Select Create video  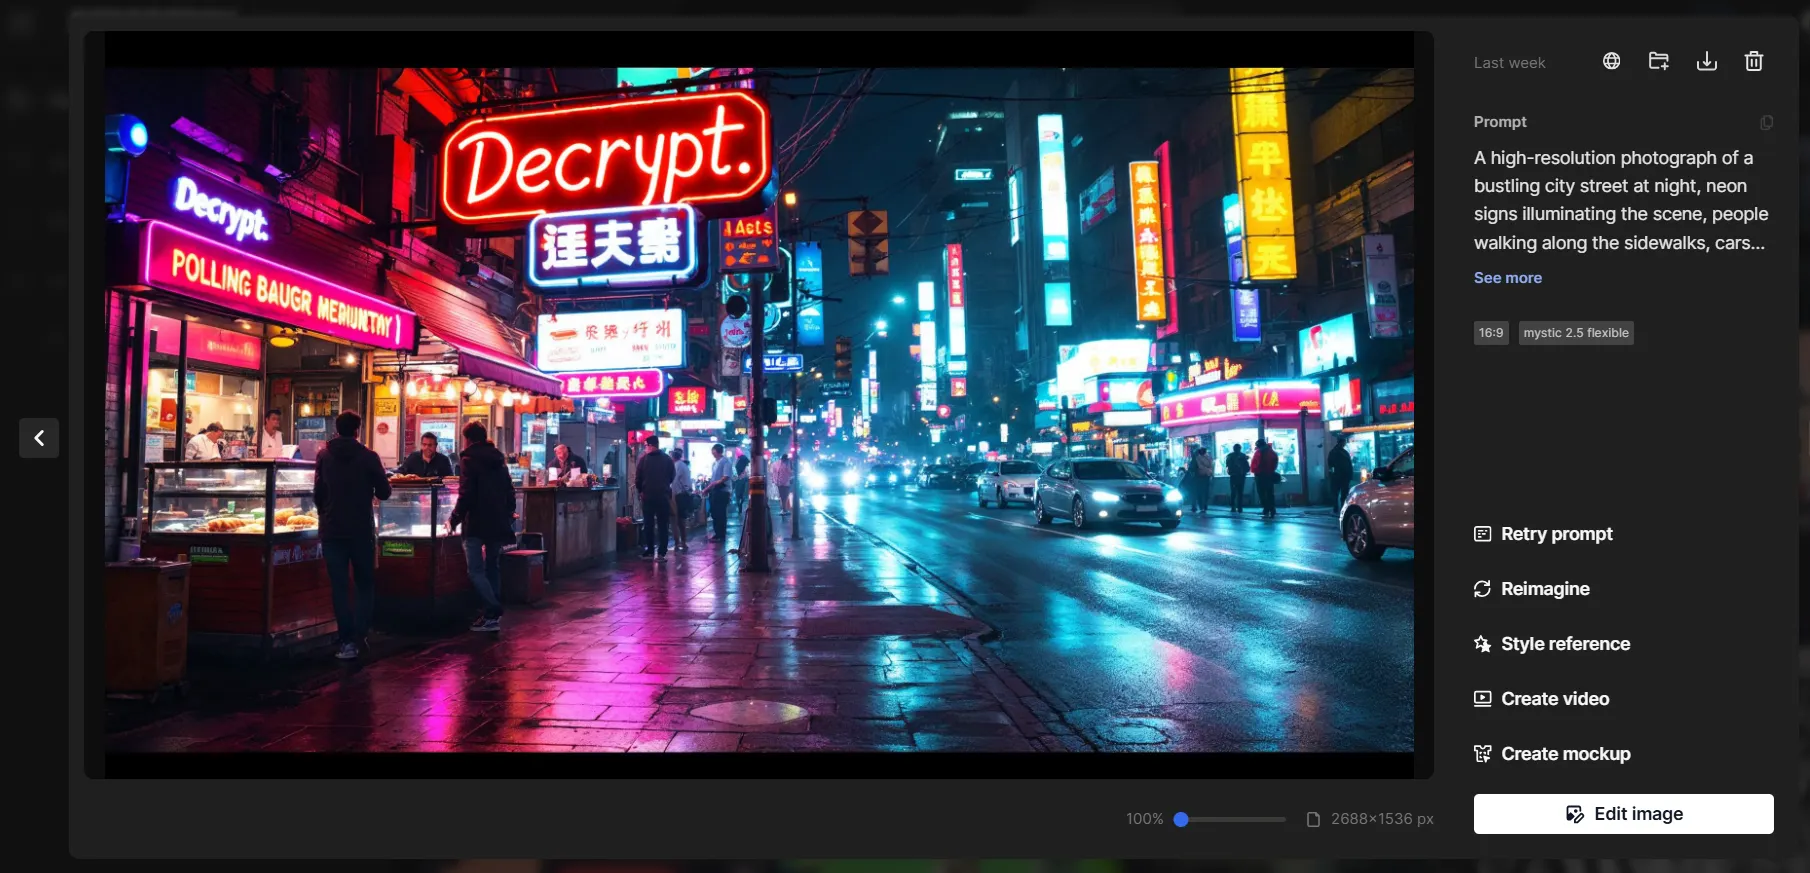1554,699
